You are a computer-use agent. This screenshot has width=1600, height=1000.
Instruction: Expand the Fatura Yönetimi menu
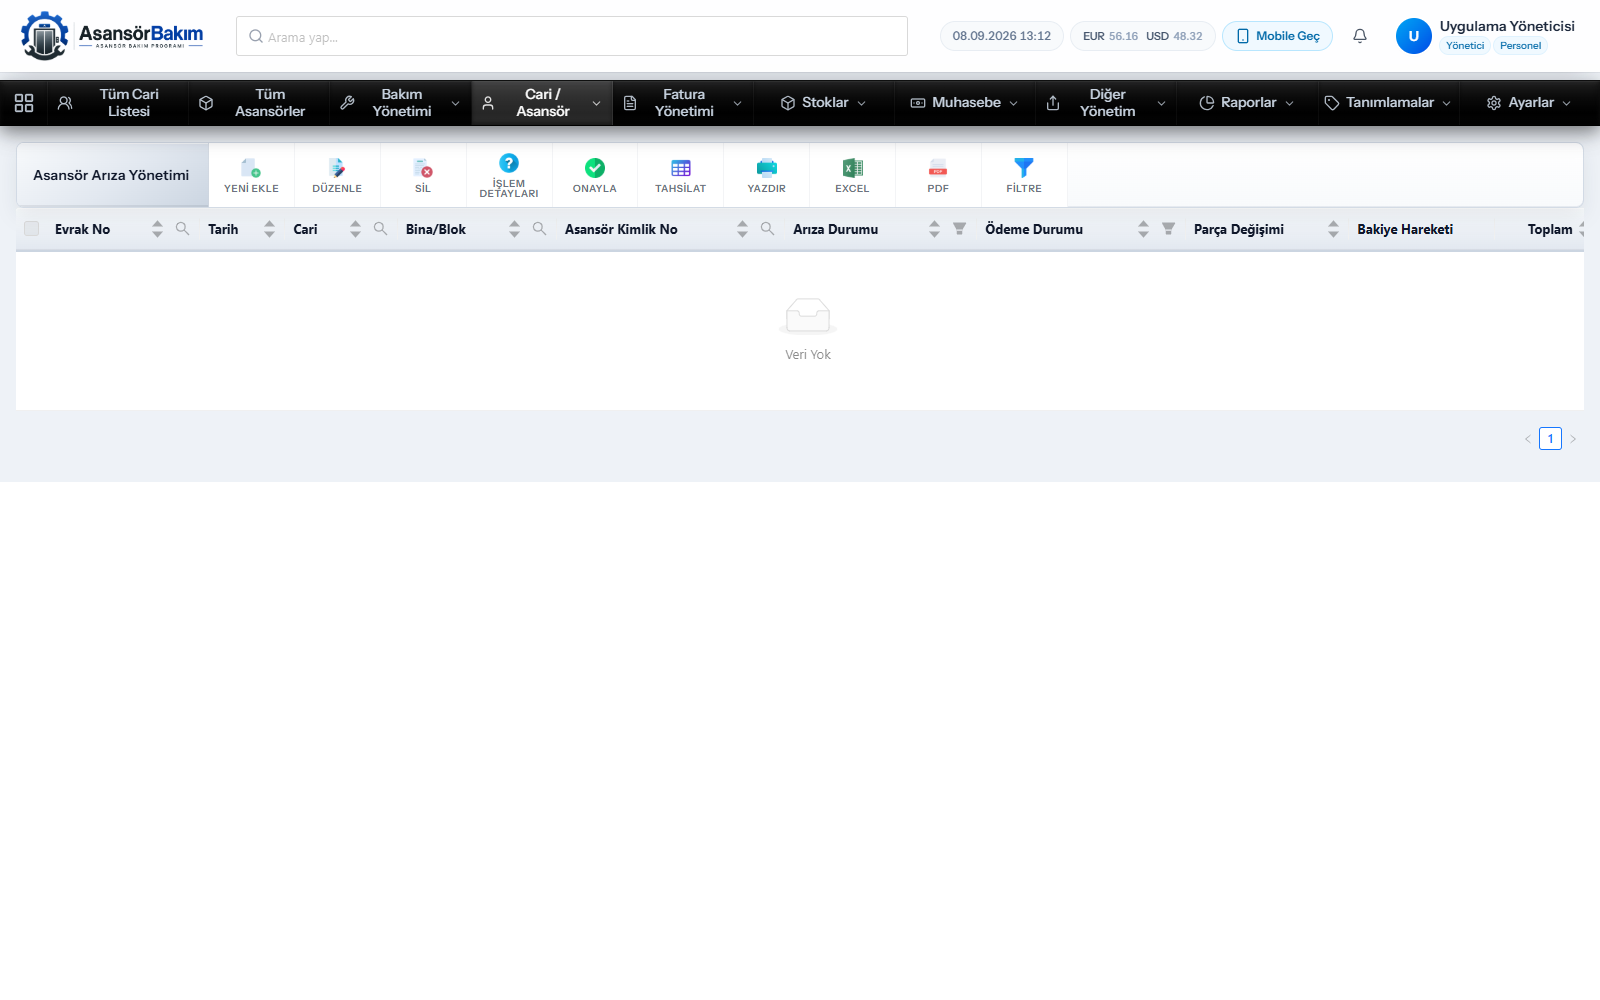point(683,103)
